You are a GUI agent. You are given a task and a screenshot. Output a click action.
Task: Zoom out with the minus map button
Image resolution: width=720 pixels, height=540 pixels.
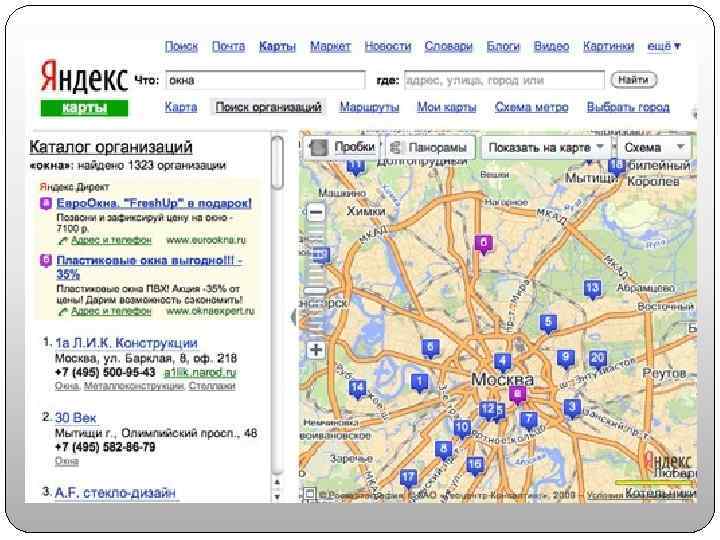point(316,212)
